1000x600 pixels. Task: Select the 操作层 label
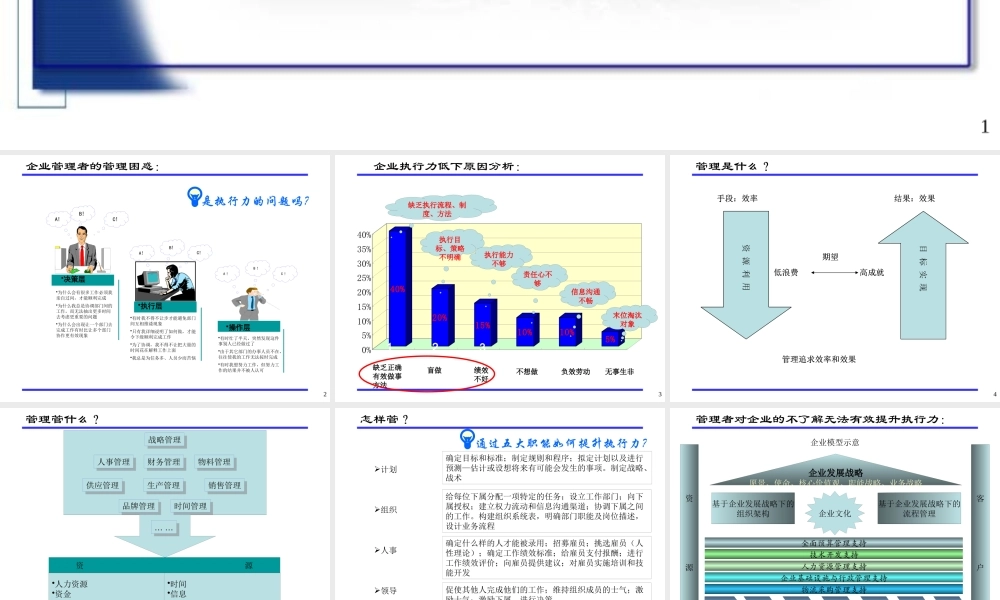249,326
